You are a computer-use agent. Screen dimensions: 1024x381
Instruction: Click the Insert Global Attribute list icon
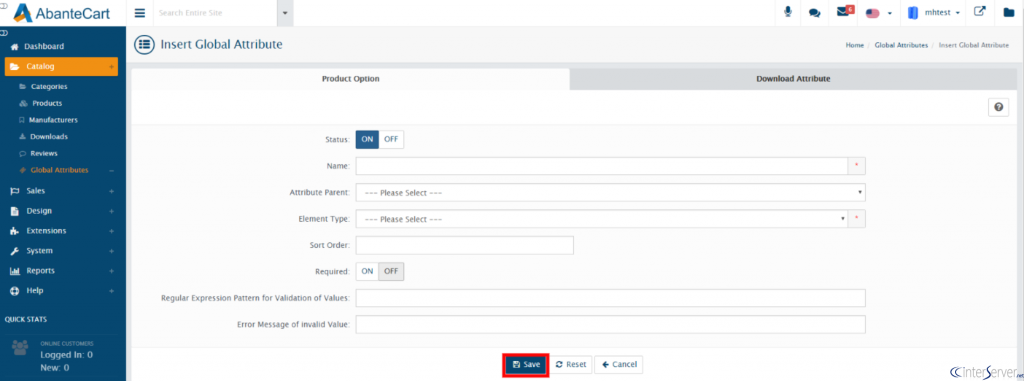click(x=144, y=44)
